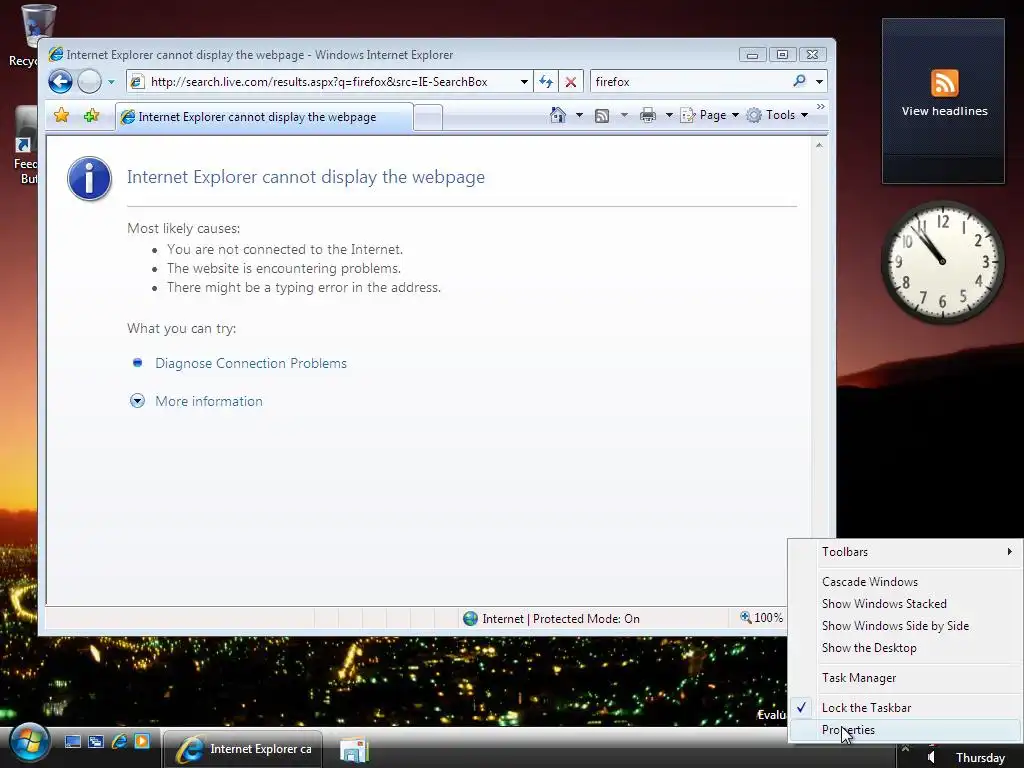The width and height of the screenshot is (1024, 768).
Task: Open the Page menu
Action: [x=710, y=115]
